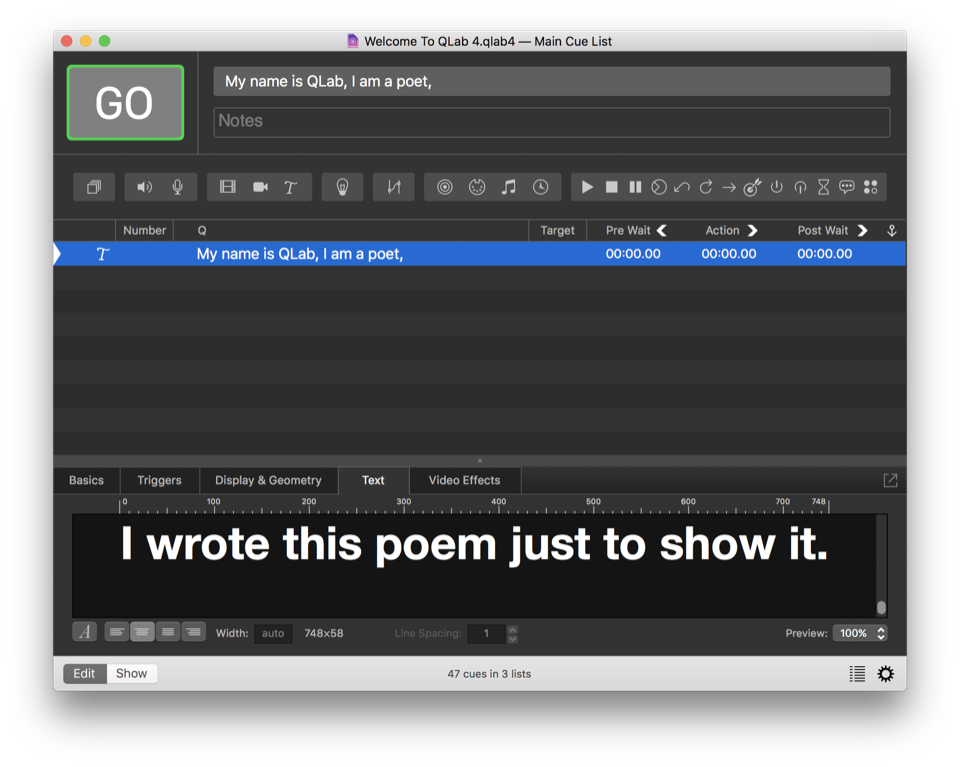Image resolution: width=960 pixels, height=767 pixels.
Task: Switch to Edit mode
Action: pos(84,673)
